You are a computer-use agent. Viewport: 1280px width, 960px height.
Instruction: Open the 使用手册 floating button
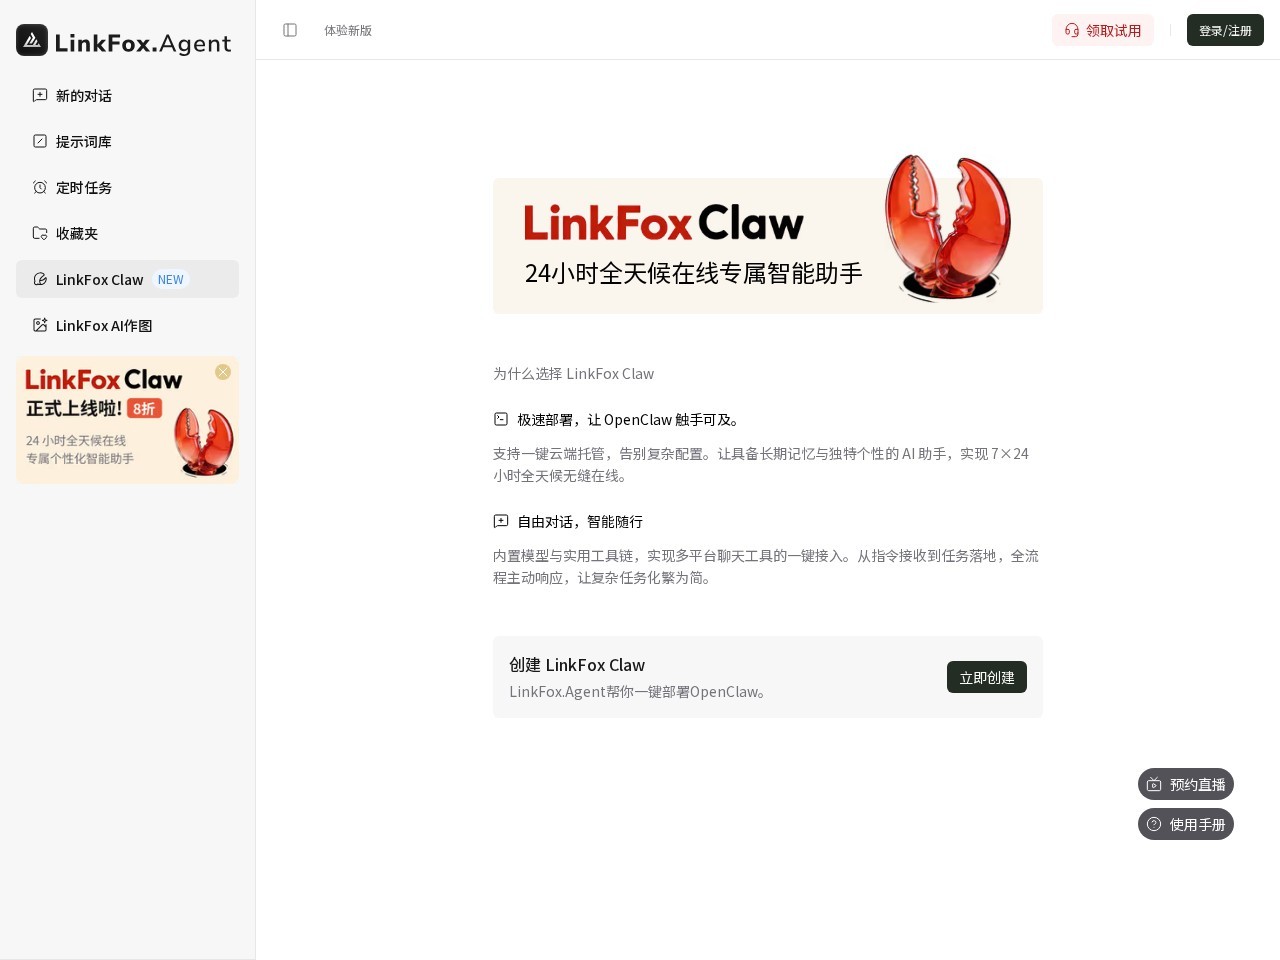(1186, 824)
